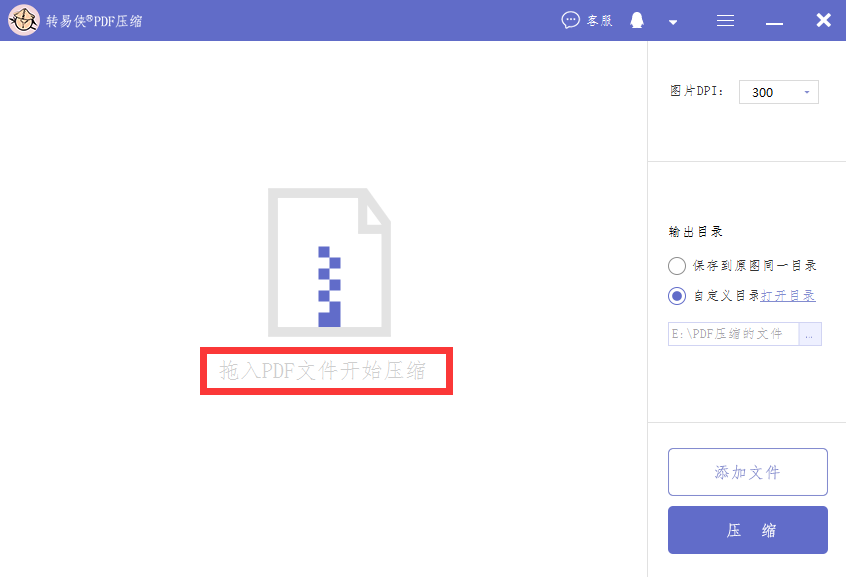Click the QQ penguin bell icon
Image resolution: width=846 pixels, height=577 pixels.
click(x=637, y=21)
